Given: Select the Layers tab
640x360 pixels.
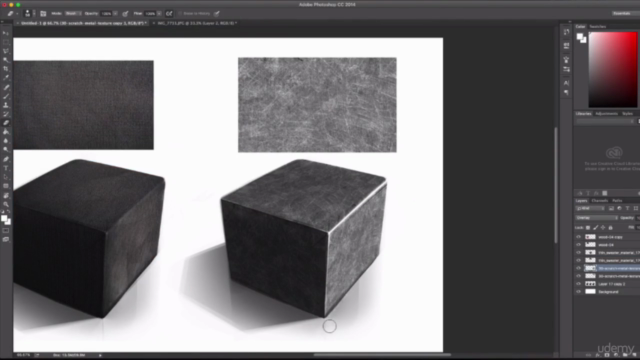Looking at the screenshot, I should click(581, 200).
